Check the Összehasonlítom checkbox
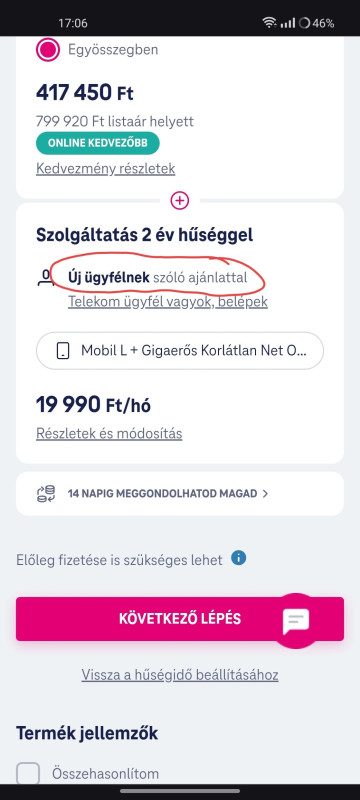Image resolution: width=360 pixels, height=800 pixels. pos(28,773)
